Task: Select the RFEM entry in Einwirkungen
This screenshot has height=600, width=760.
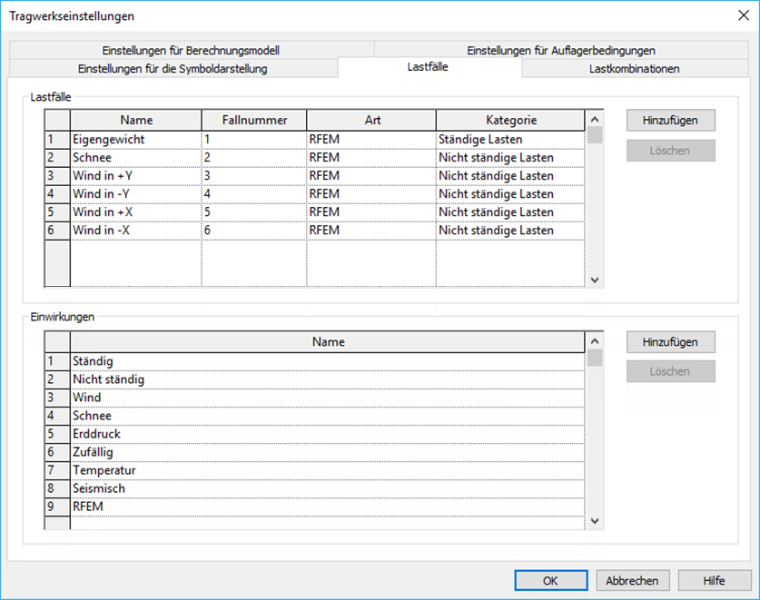Action: (328, 507)
